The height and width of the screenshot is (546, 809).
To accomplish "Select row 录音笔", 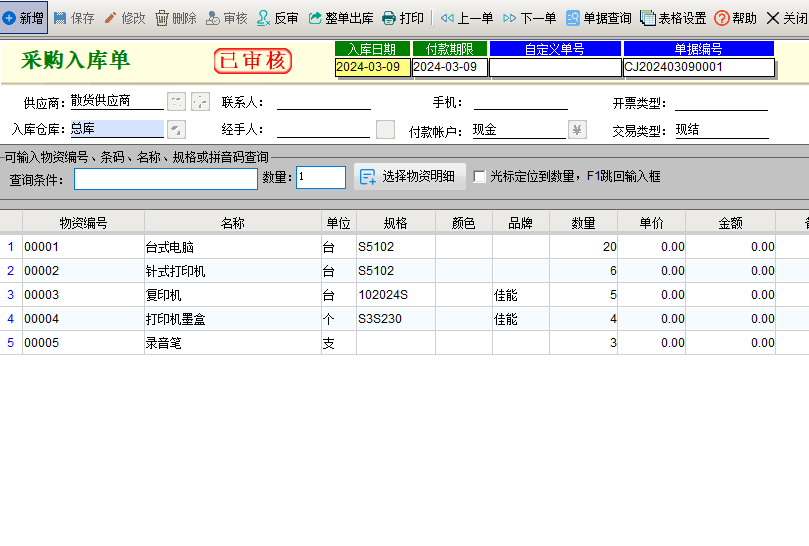I will coord(404,343).
